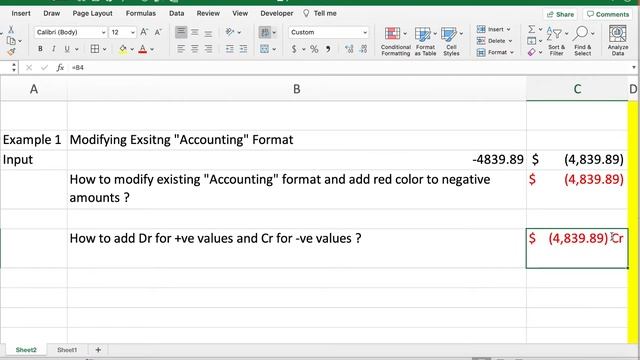This screenshot has width=640, height=360.
Task: Click Analyze Data button
Action: click(x=618, y=41)
